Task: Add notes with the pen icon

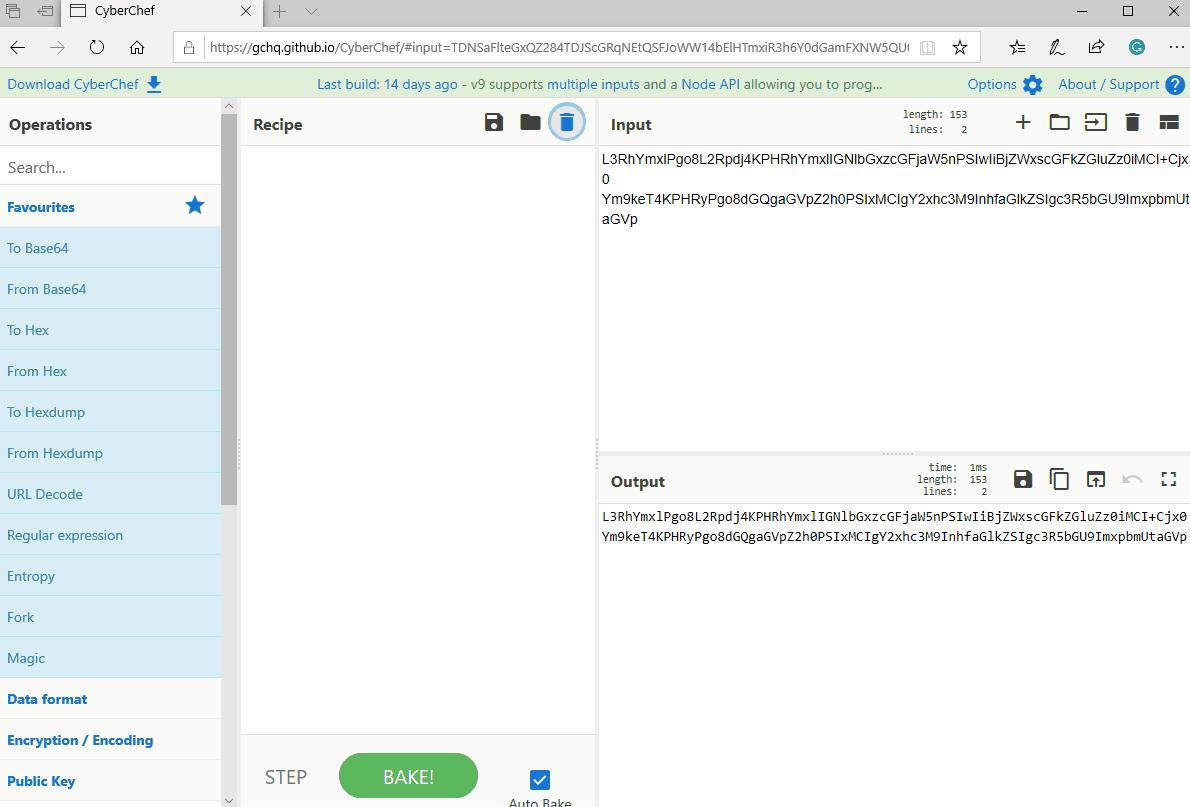Action: coord(1056,48)
